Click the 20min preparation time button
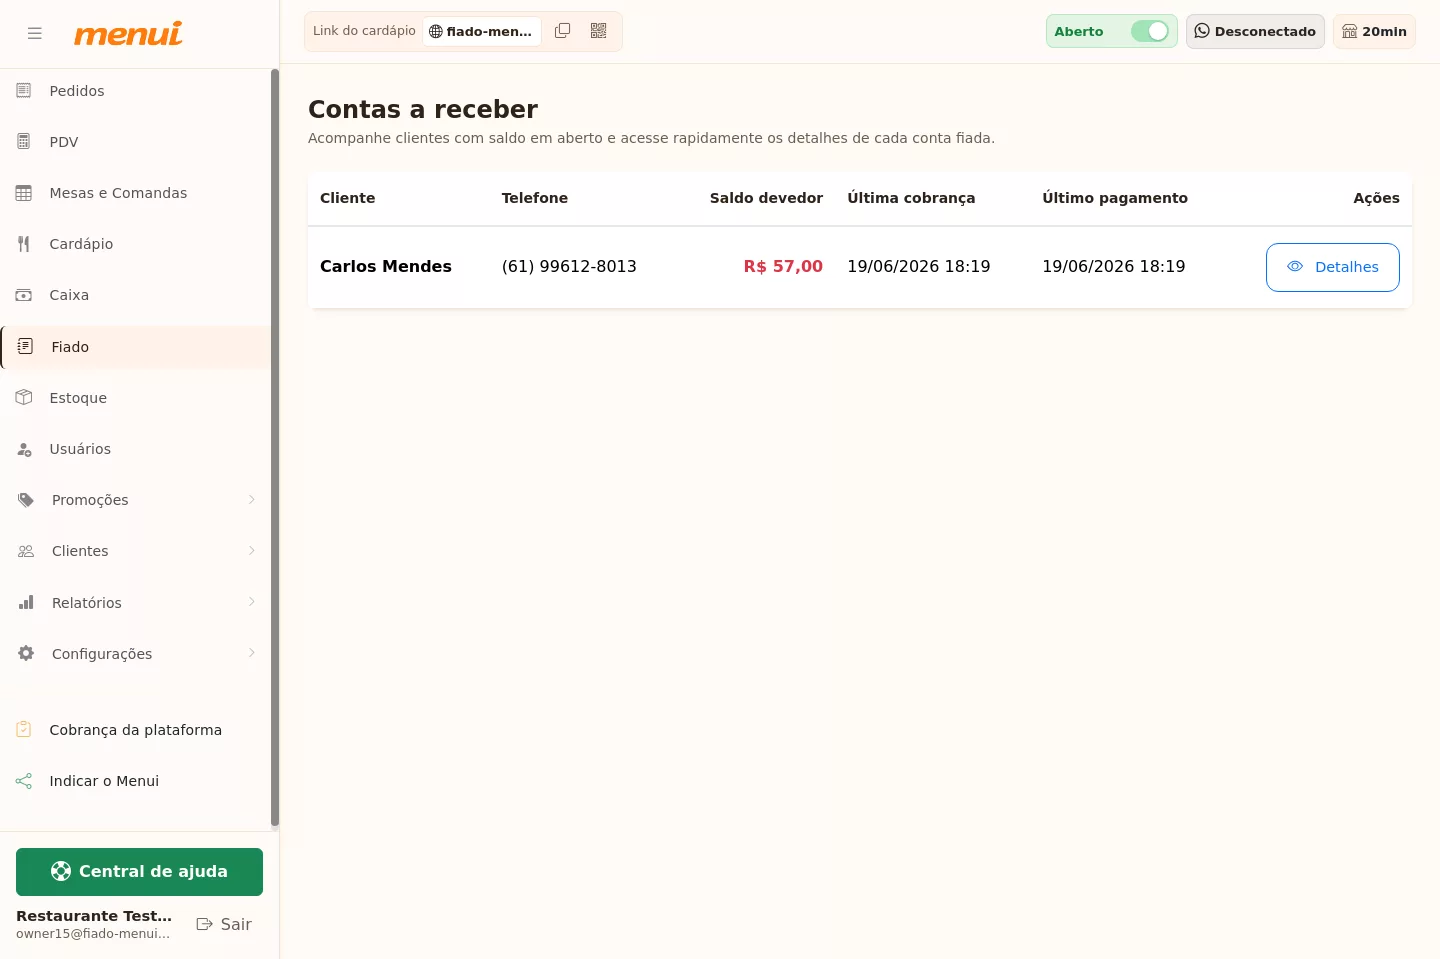Image resolution: width=1440 pixels, height=959 pixels. tap(1374, 31)
